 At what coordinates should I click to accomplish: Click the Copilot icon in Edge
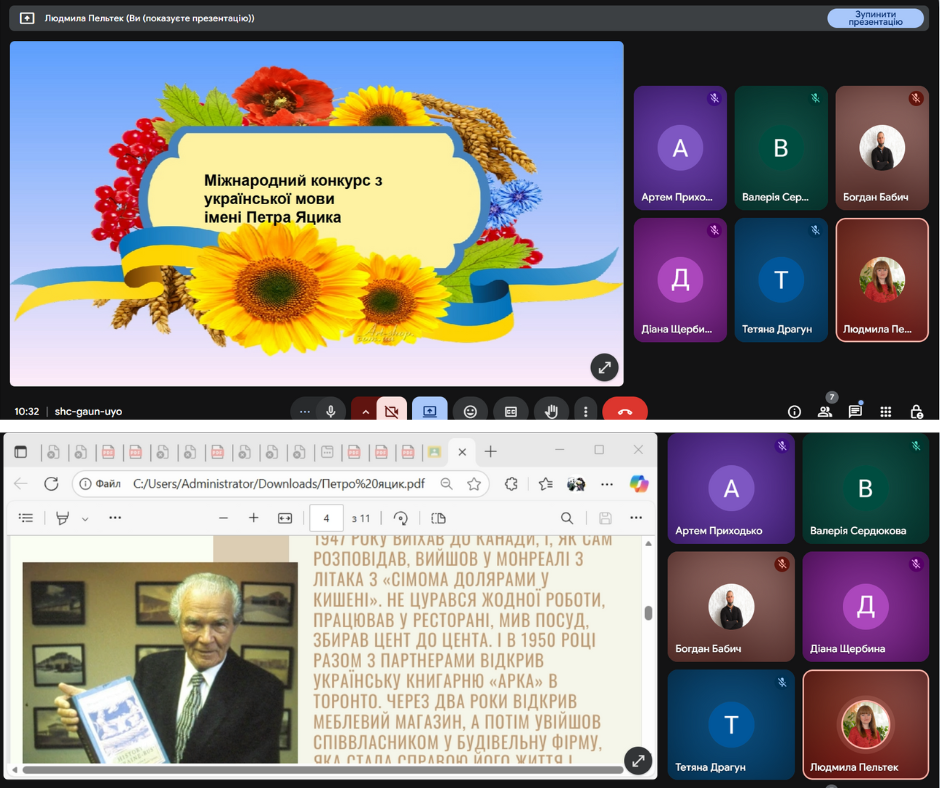coord(638,484)
